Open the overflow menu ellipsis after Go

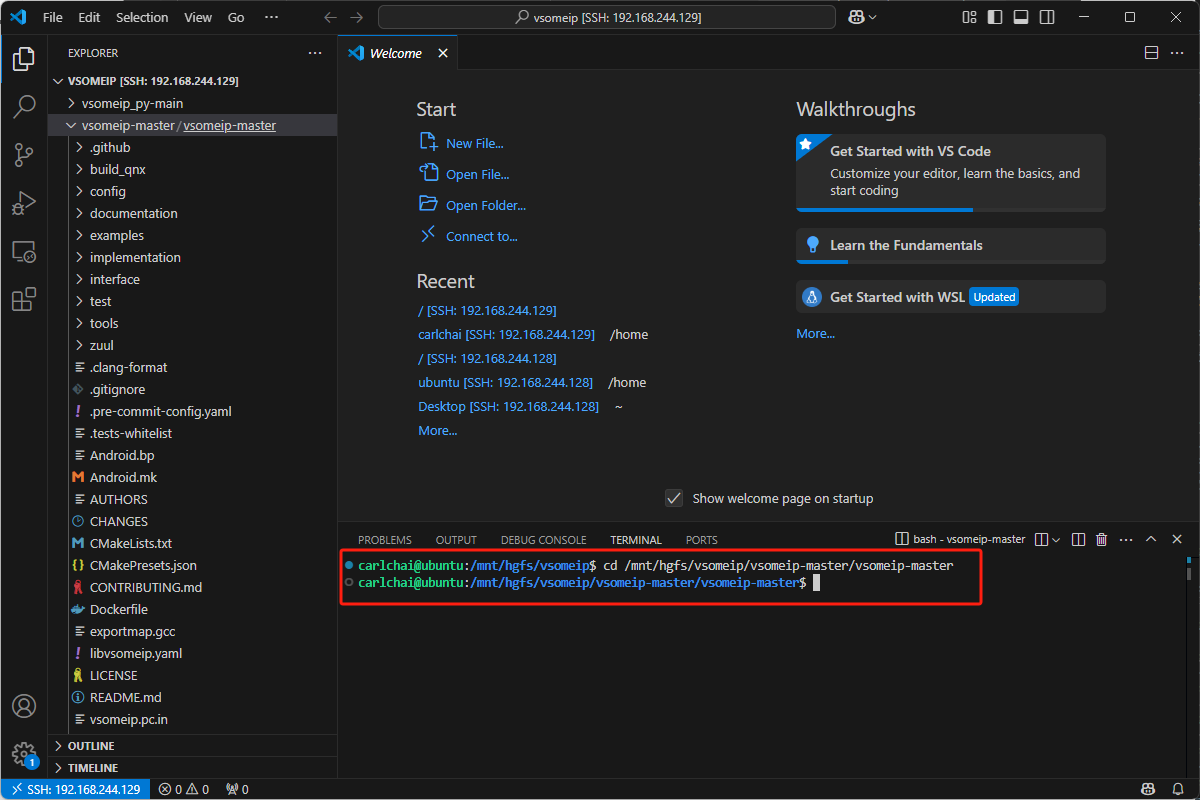271,17
